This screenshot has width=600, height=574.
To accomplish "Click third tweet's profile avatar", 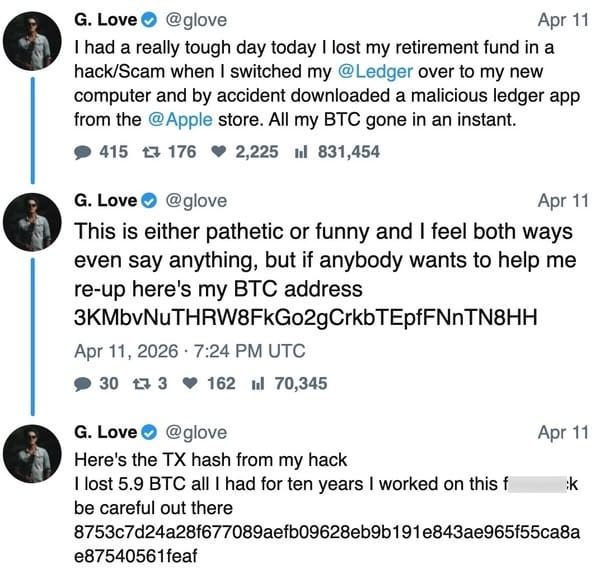I will 34,456.
